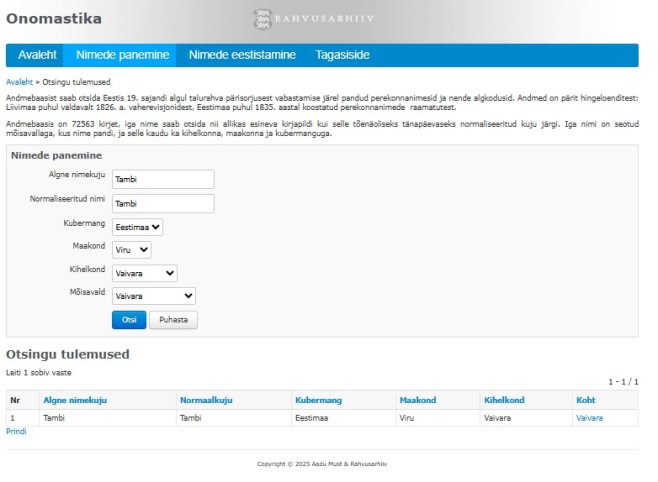Click the Avaleht breadcrumb link

(19, 81)
